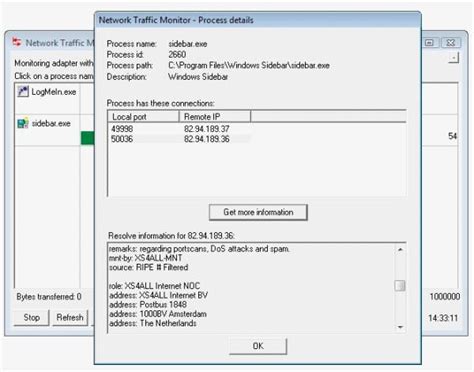Click the green traffic bar for sidebar.exe
The image size is (474, 372).
click(x=88, y=138)
